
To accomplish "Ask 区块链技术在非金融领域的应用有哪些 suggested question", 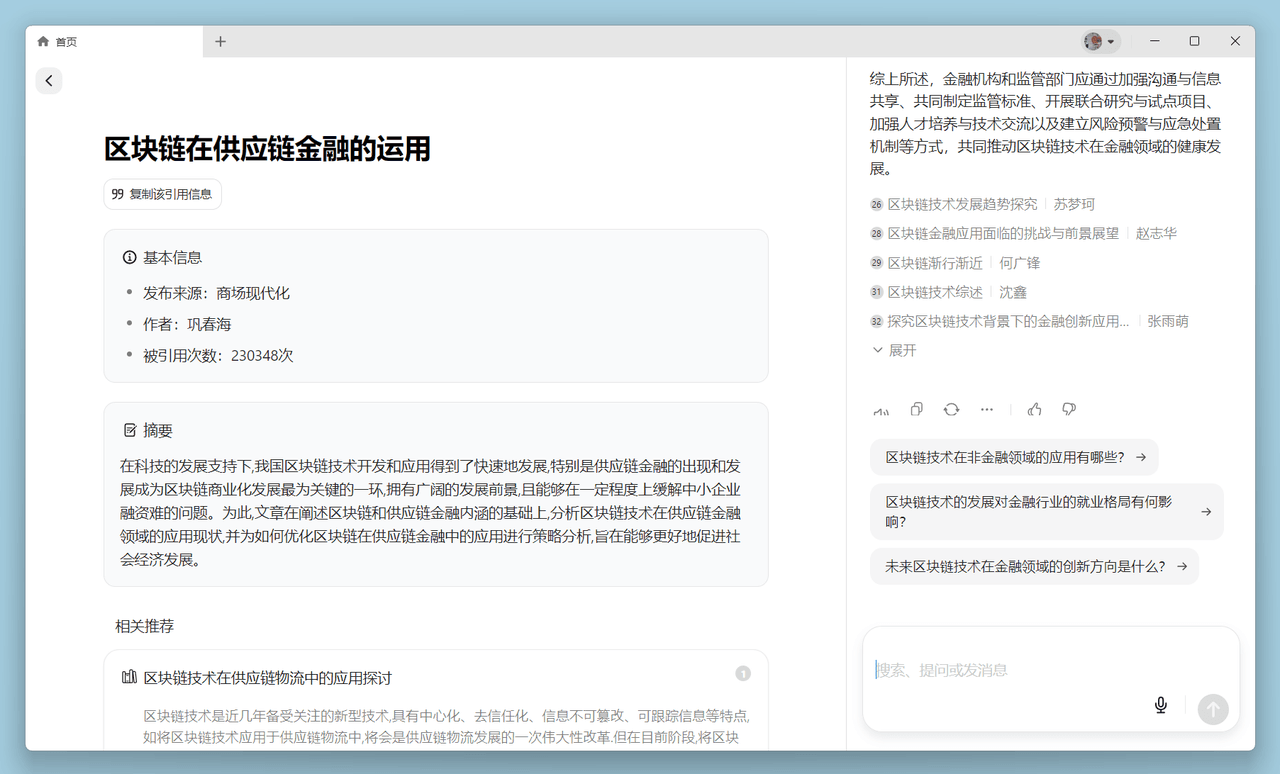I will pyautogui.click(x=1010, y=456).
